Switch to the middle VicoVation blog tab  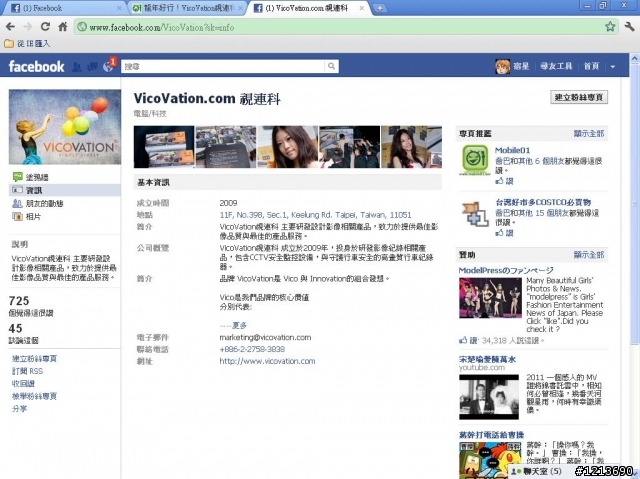[x=187, y=8]
